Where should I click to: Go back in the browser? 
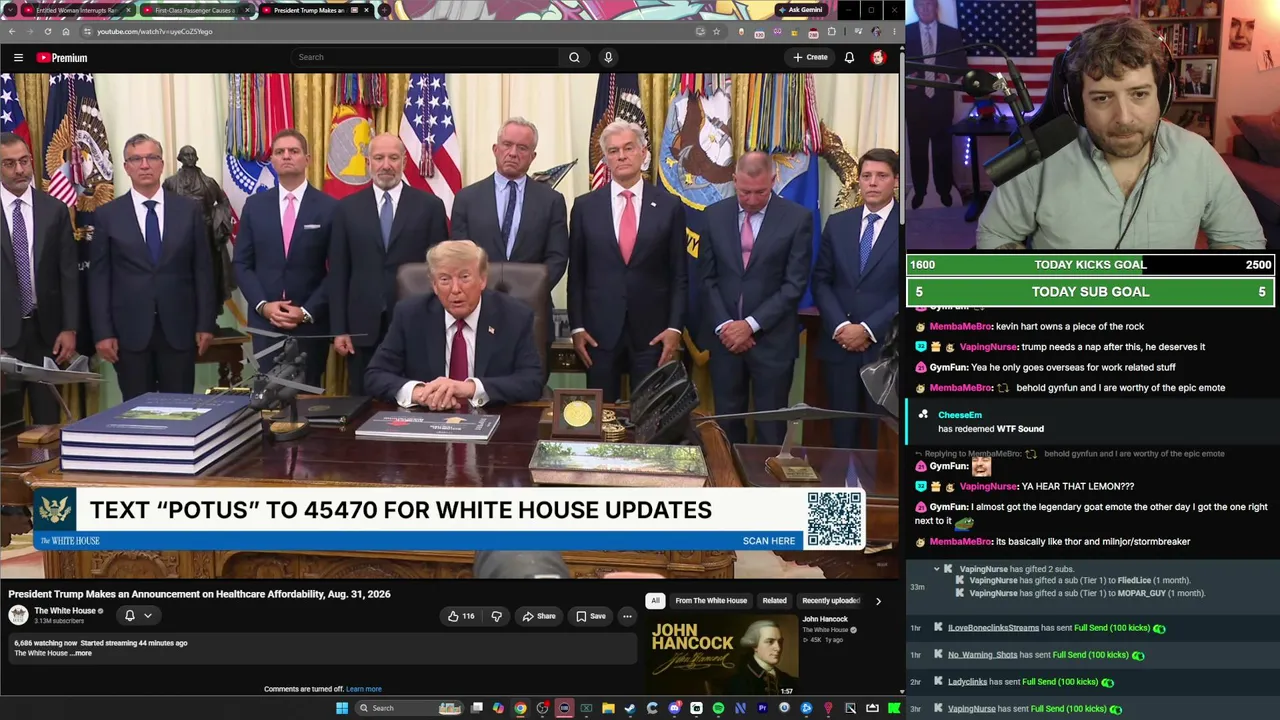click(11, 31)
